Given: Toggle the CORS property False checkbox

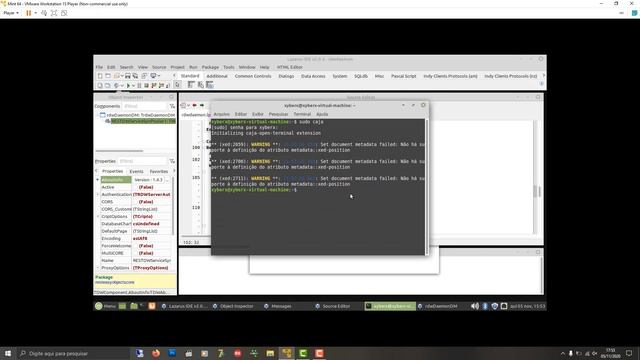Looking at the screenshot, I should coord(146,202).
